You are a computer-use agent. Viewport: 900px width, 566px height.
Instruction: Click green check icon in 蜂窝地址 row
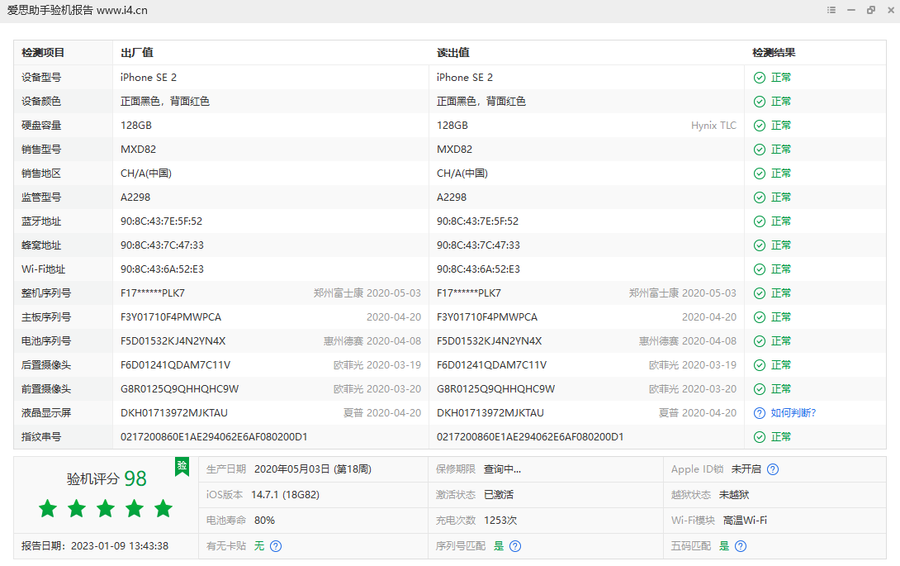tap(759, 246)
